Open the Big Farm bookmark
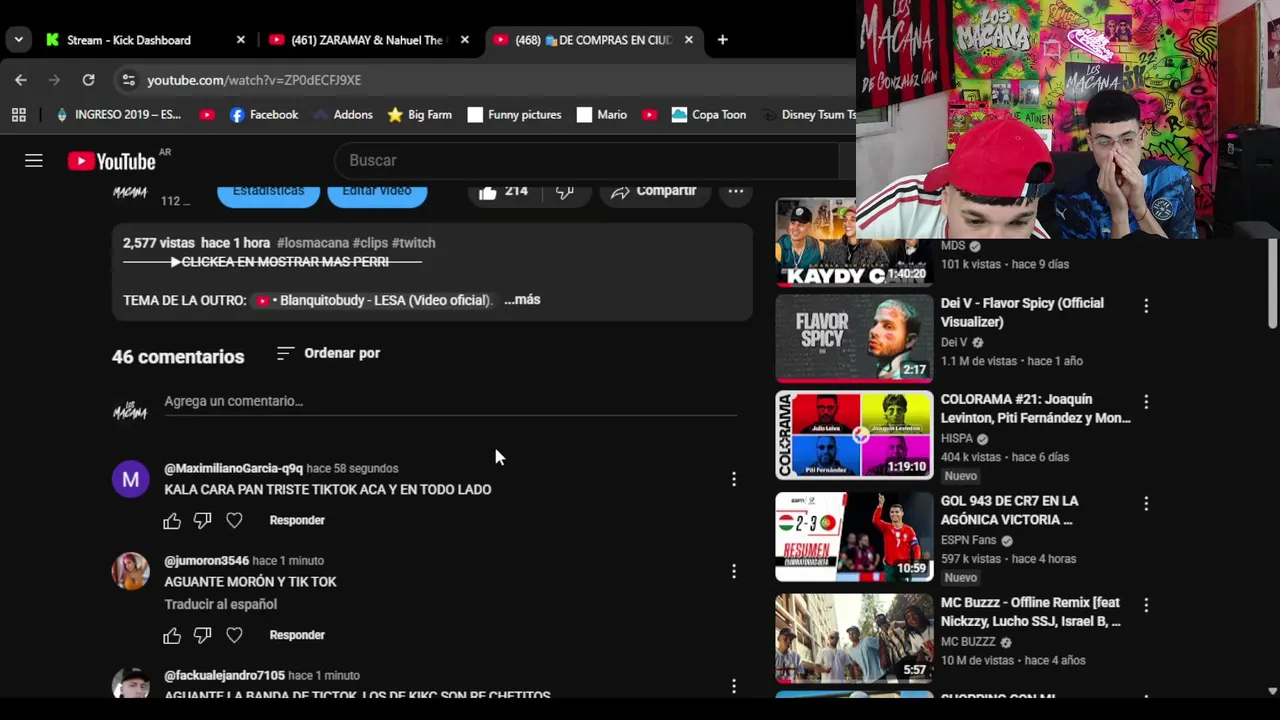This screenshot has height=720, width=1280. pos(419,115)
